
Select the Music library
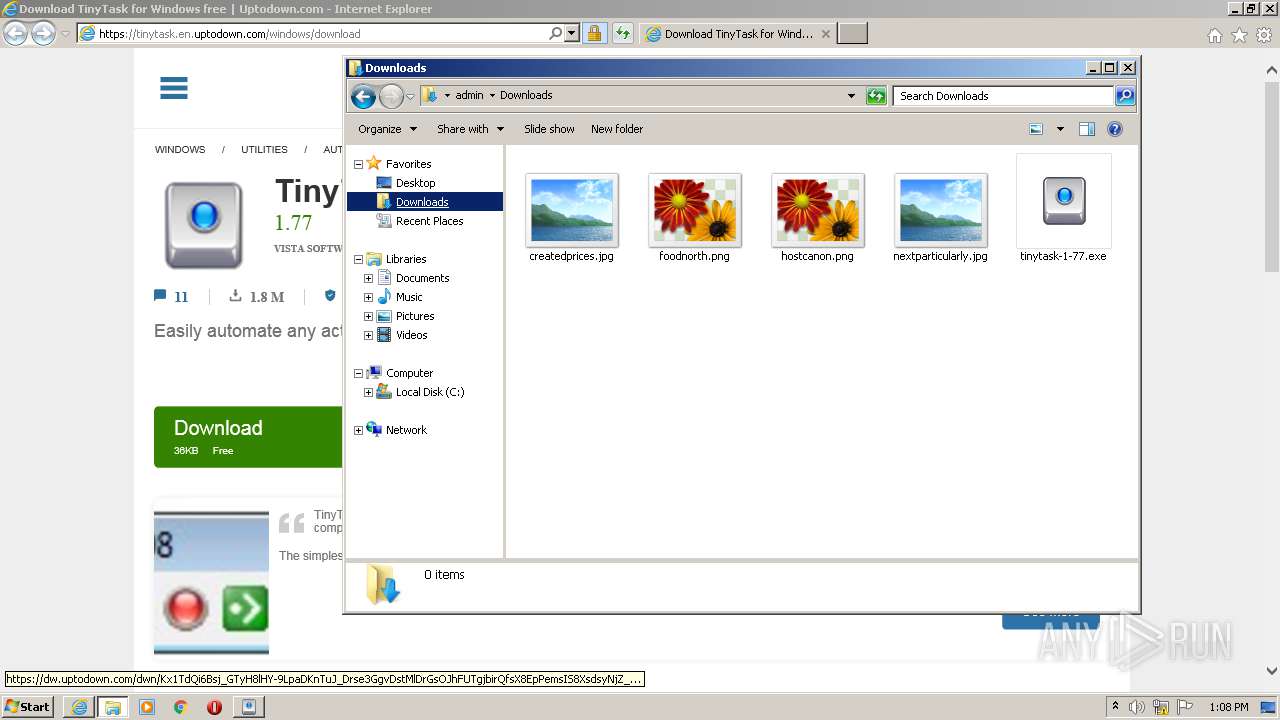click(409, 297)
